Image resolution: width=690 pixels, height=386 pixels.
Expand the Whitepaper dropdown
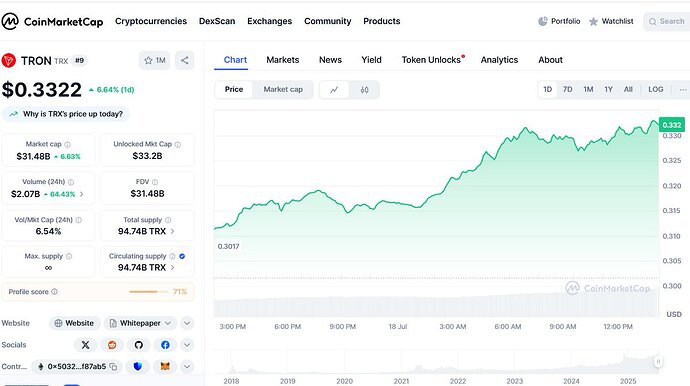[140, 323]
